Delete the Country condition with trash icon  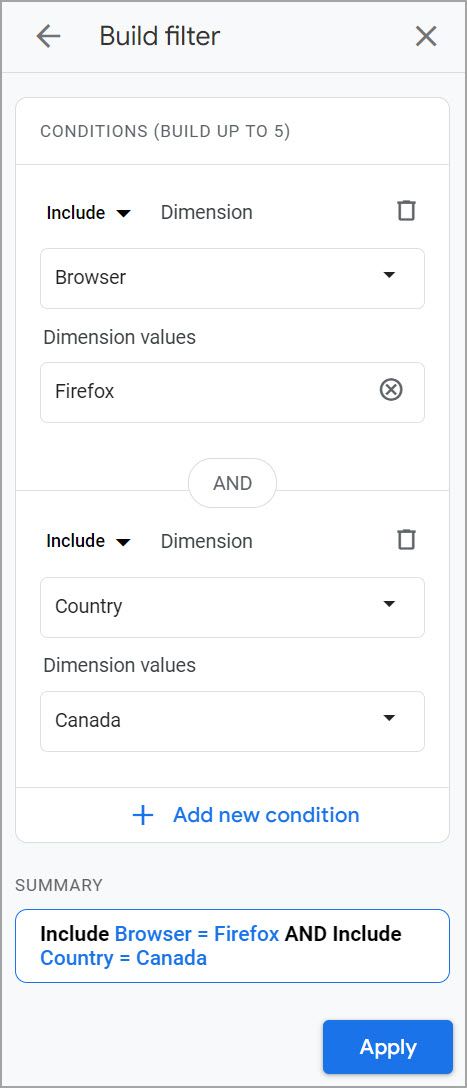tap(406, 539)
